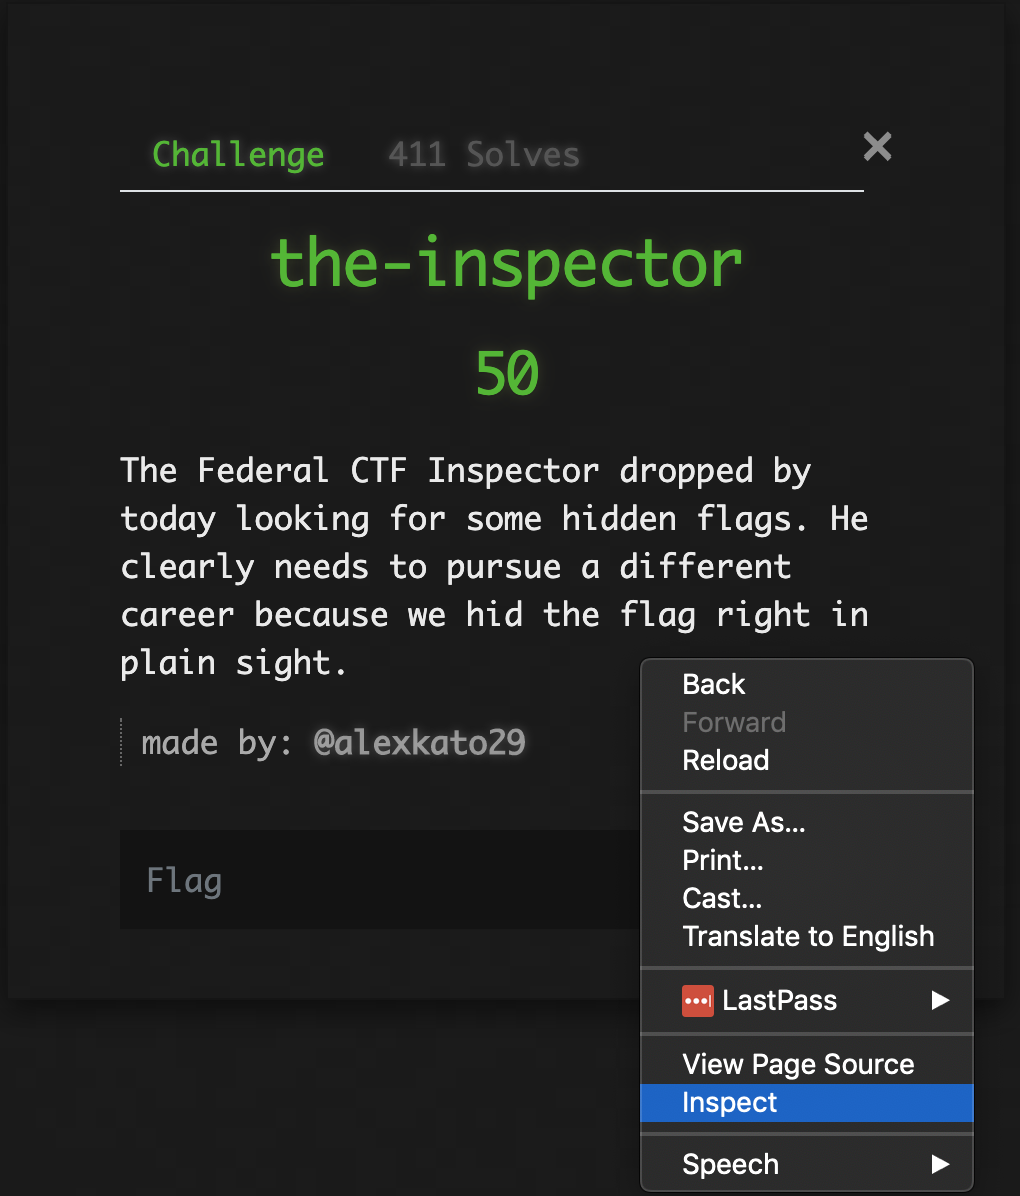Select Inspect from the context menu
This screenshot has height=1196, width=1020.
point(730,1102)
